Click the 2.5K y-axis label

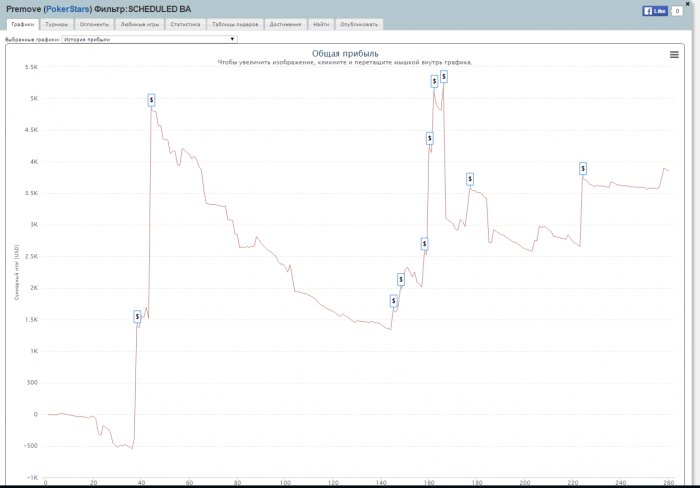click(x=31, y=257)
